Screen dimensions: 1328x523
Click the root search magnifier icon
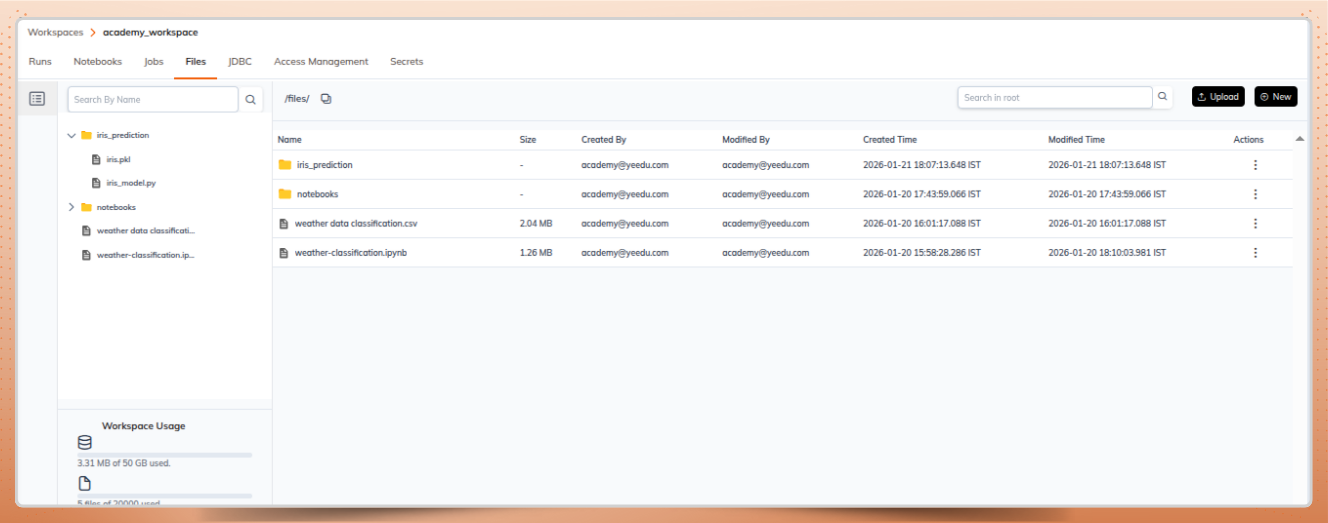[1163, 97]
